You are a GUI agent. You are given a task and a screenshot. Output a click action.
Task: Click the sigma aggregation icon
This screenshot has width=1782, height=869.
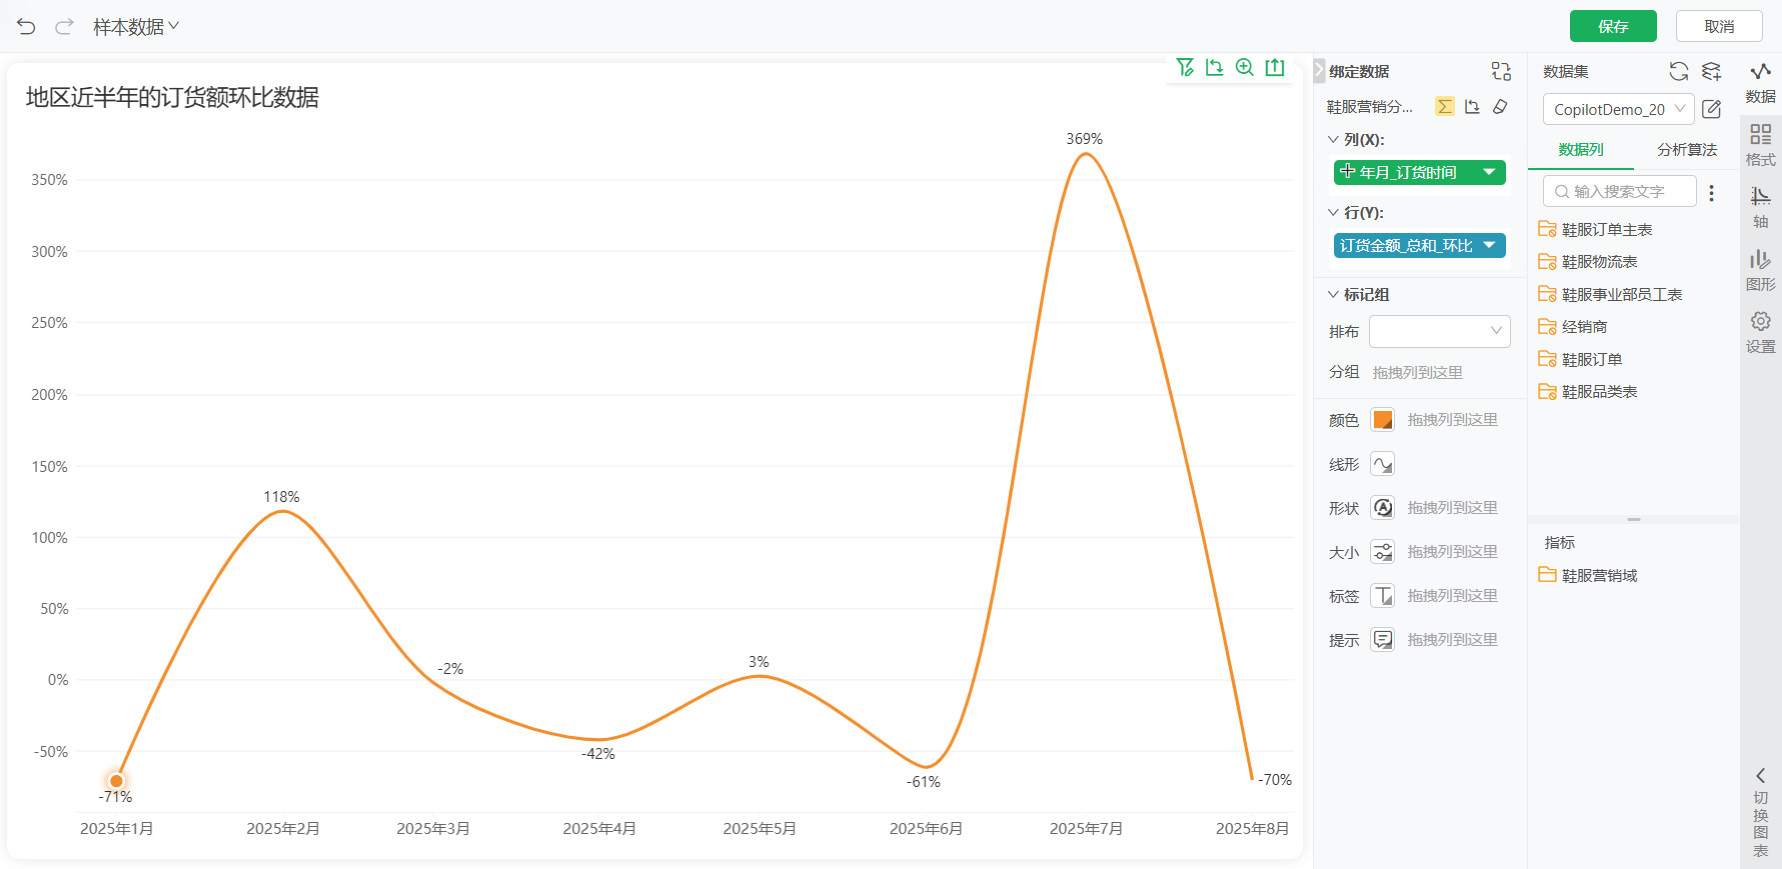1444,107
